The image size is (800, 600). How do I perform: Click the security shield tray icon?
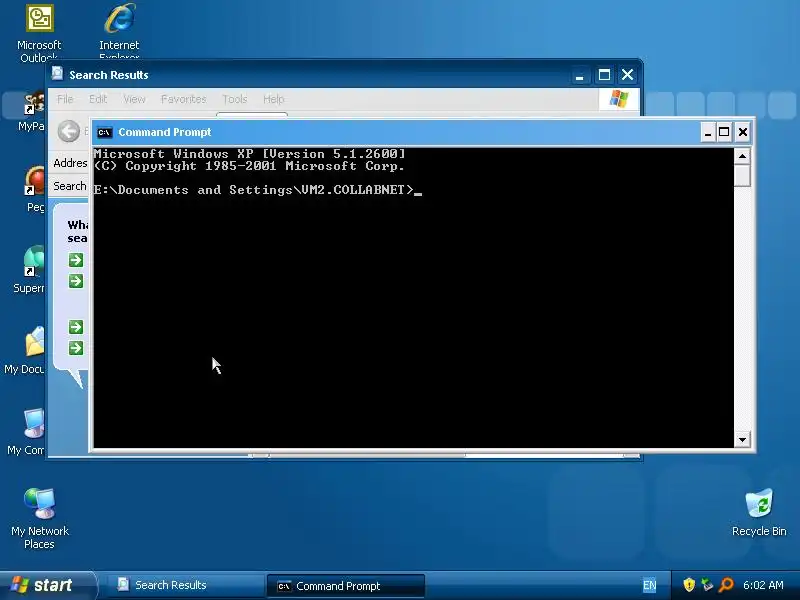(689, 585)
